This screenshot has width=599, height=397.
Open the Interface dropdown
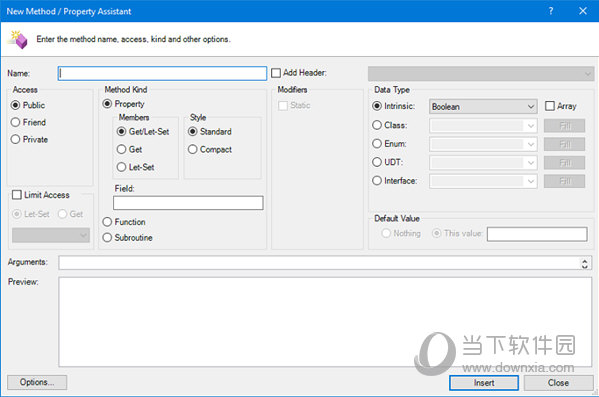pyautogui.click(x=483, y=181)
